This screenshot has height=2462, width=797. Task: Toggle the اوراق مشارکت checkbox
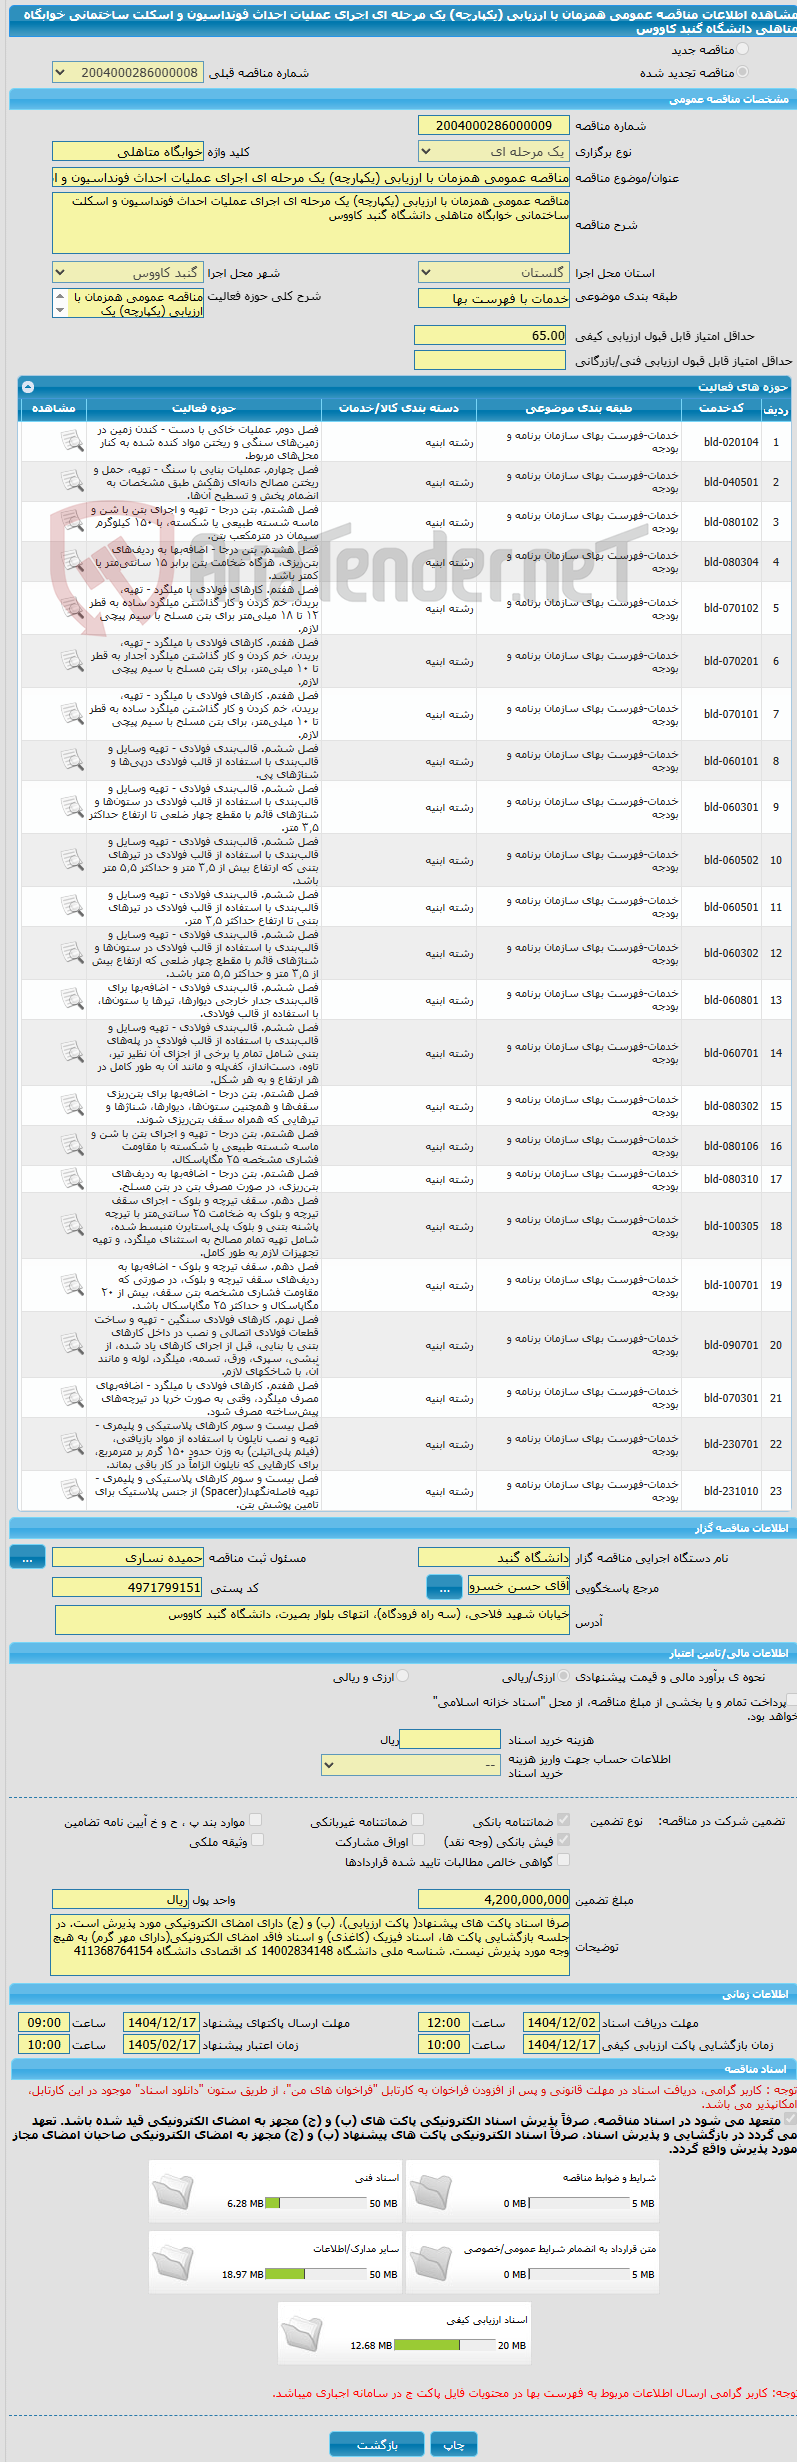coord(418,1839)
